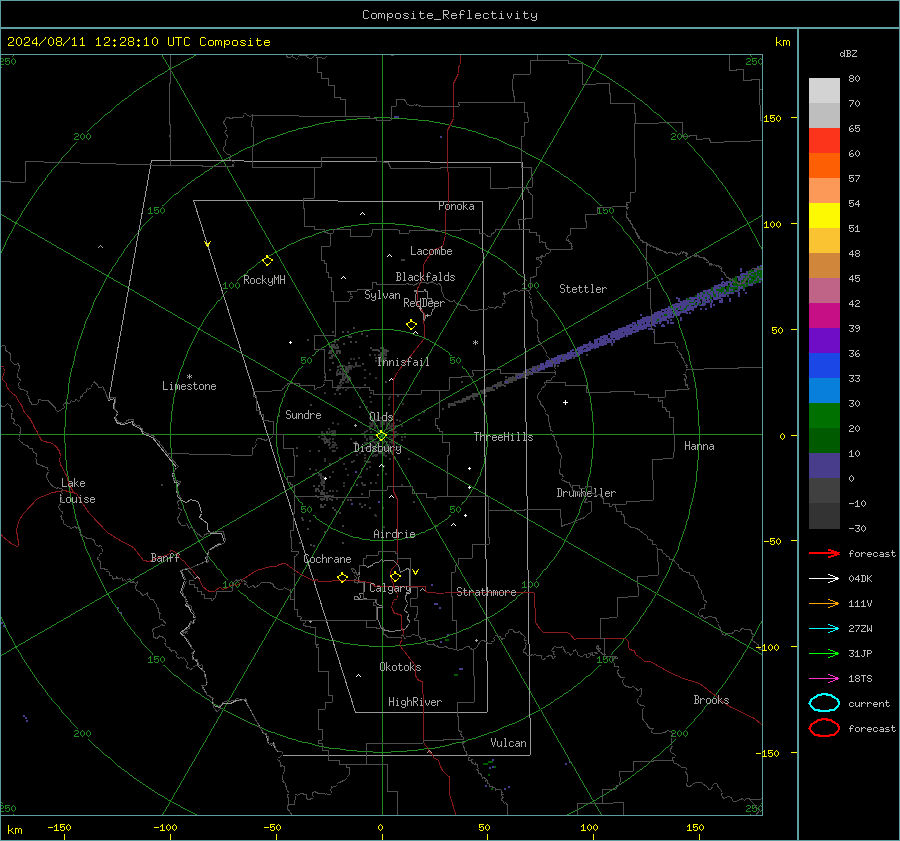
Task: Click the Ponoka city label
Action: click(456, 206)
